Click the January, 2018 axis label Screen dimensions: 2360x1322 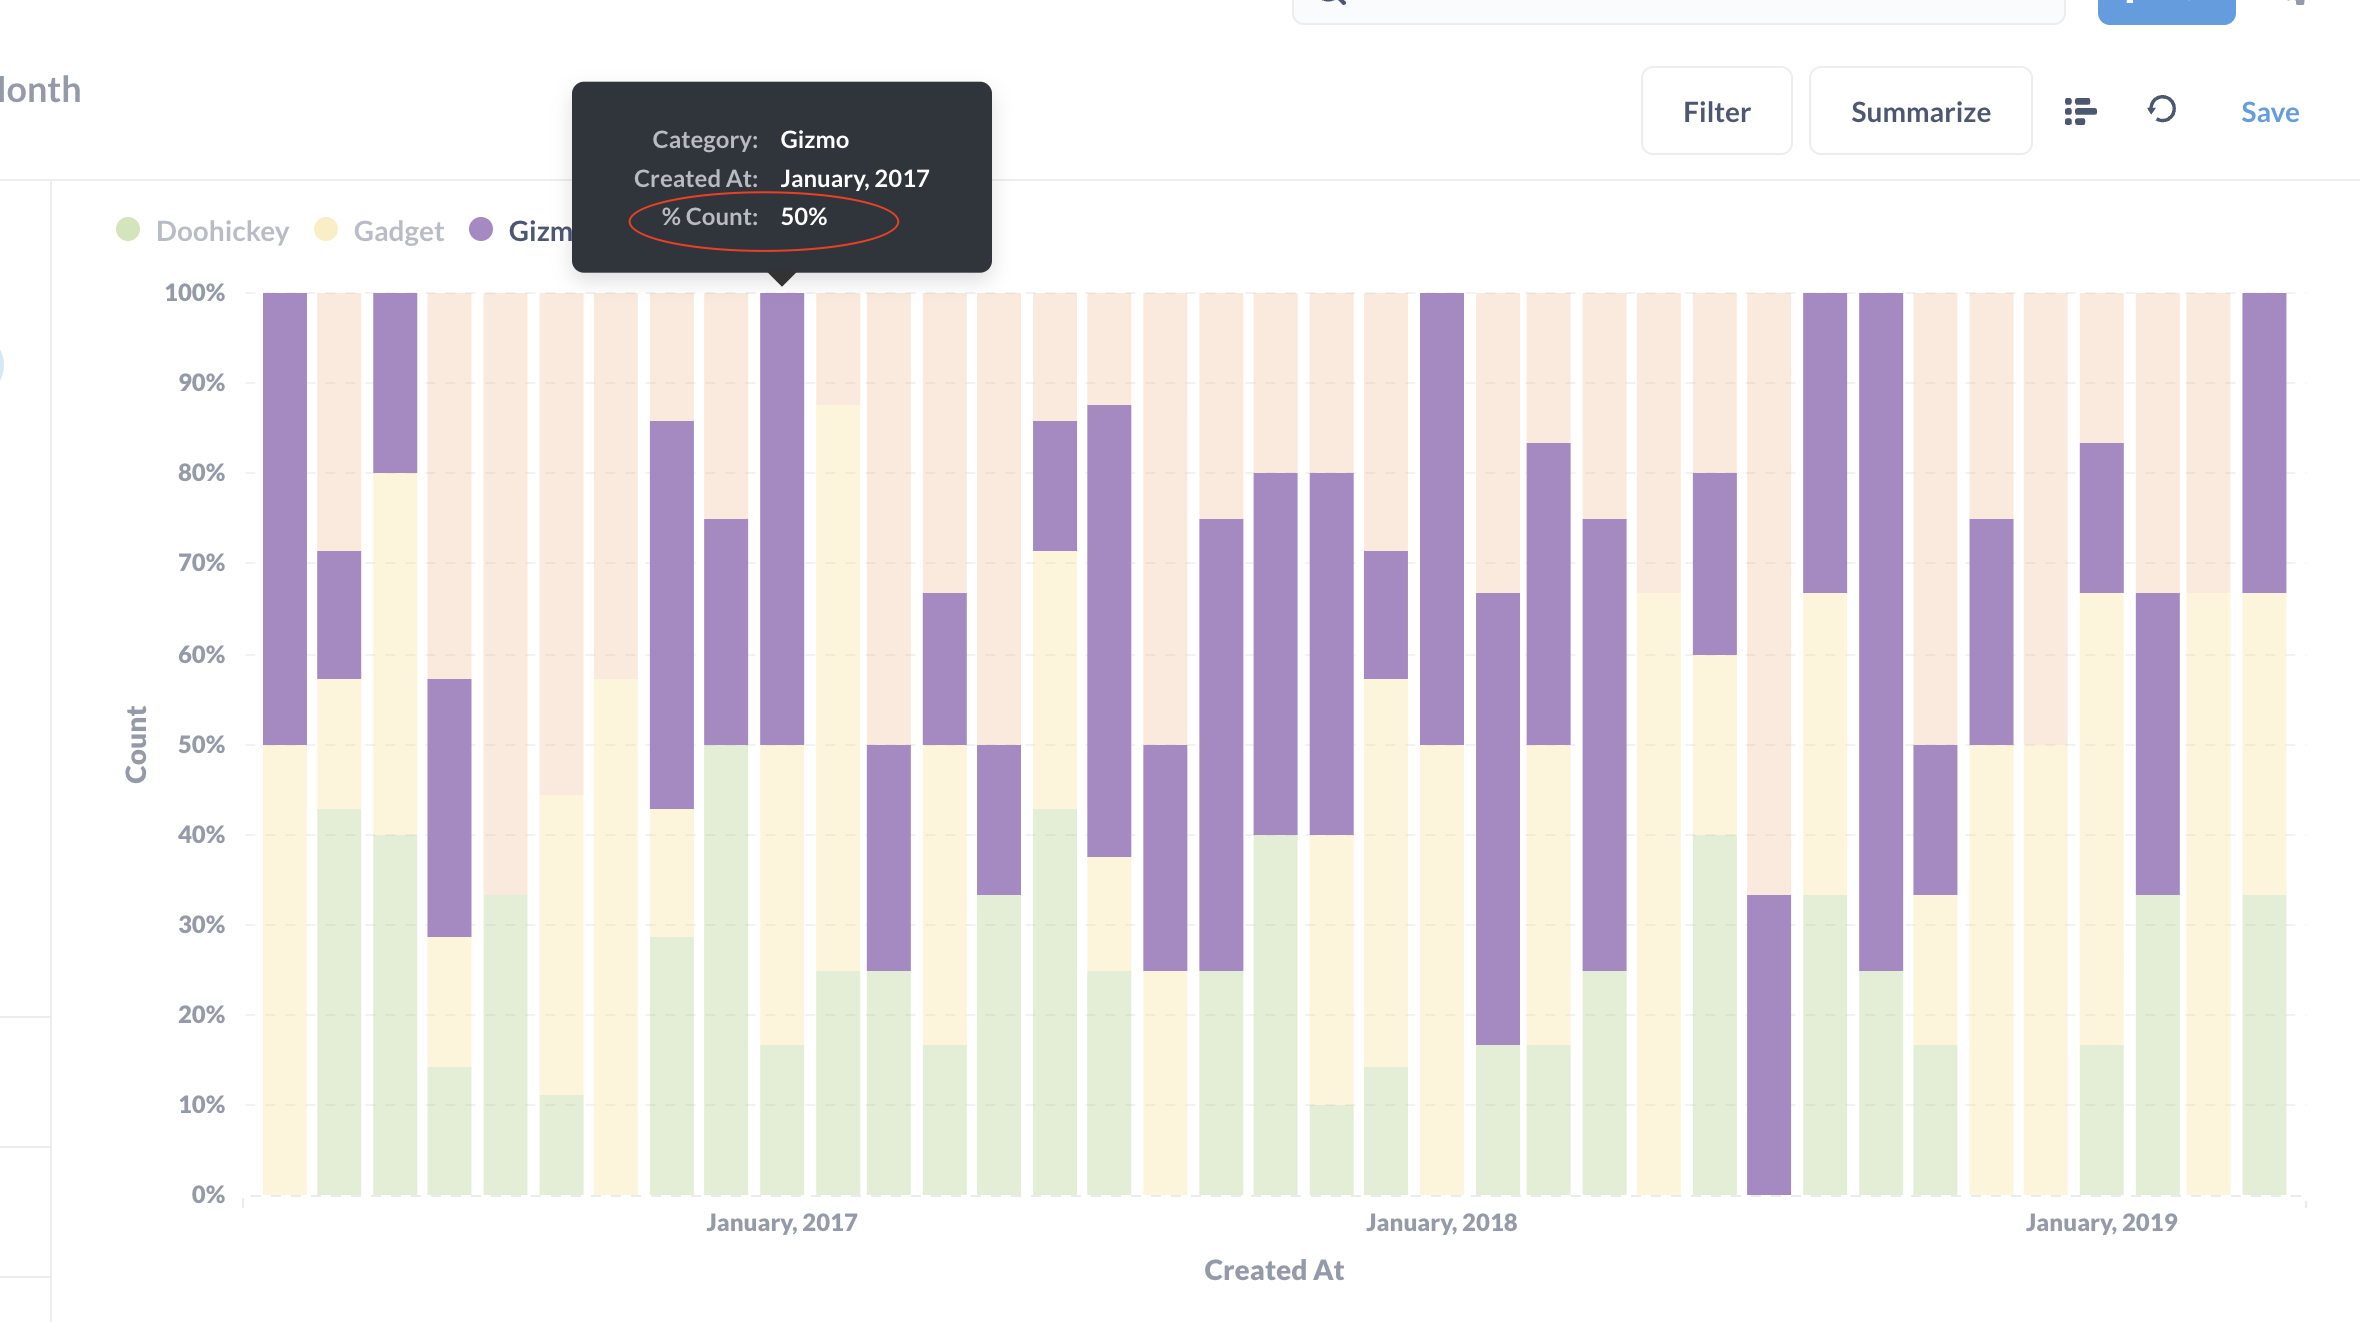(1441, 1221)
